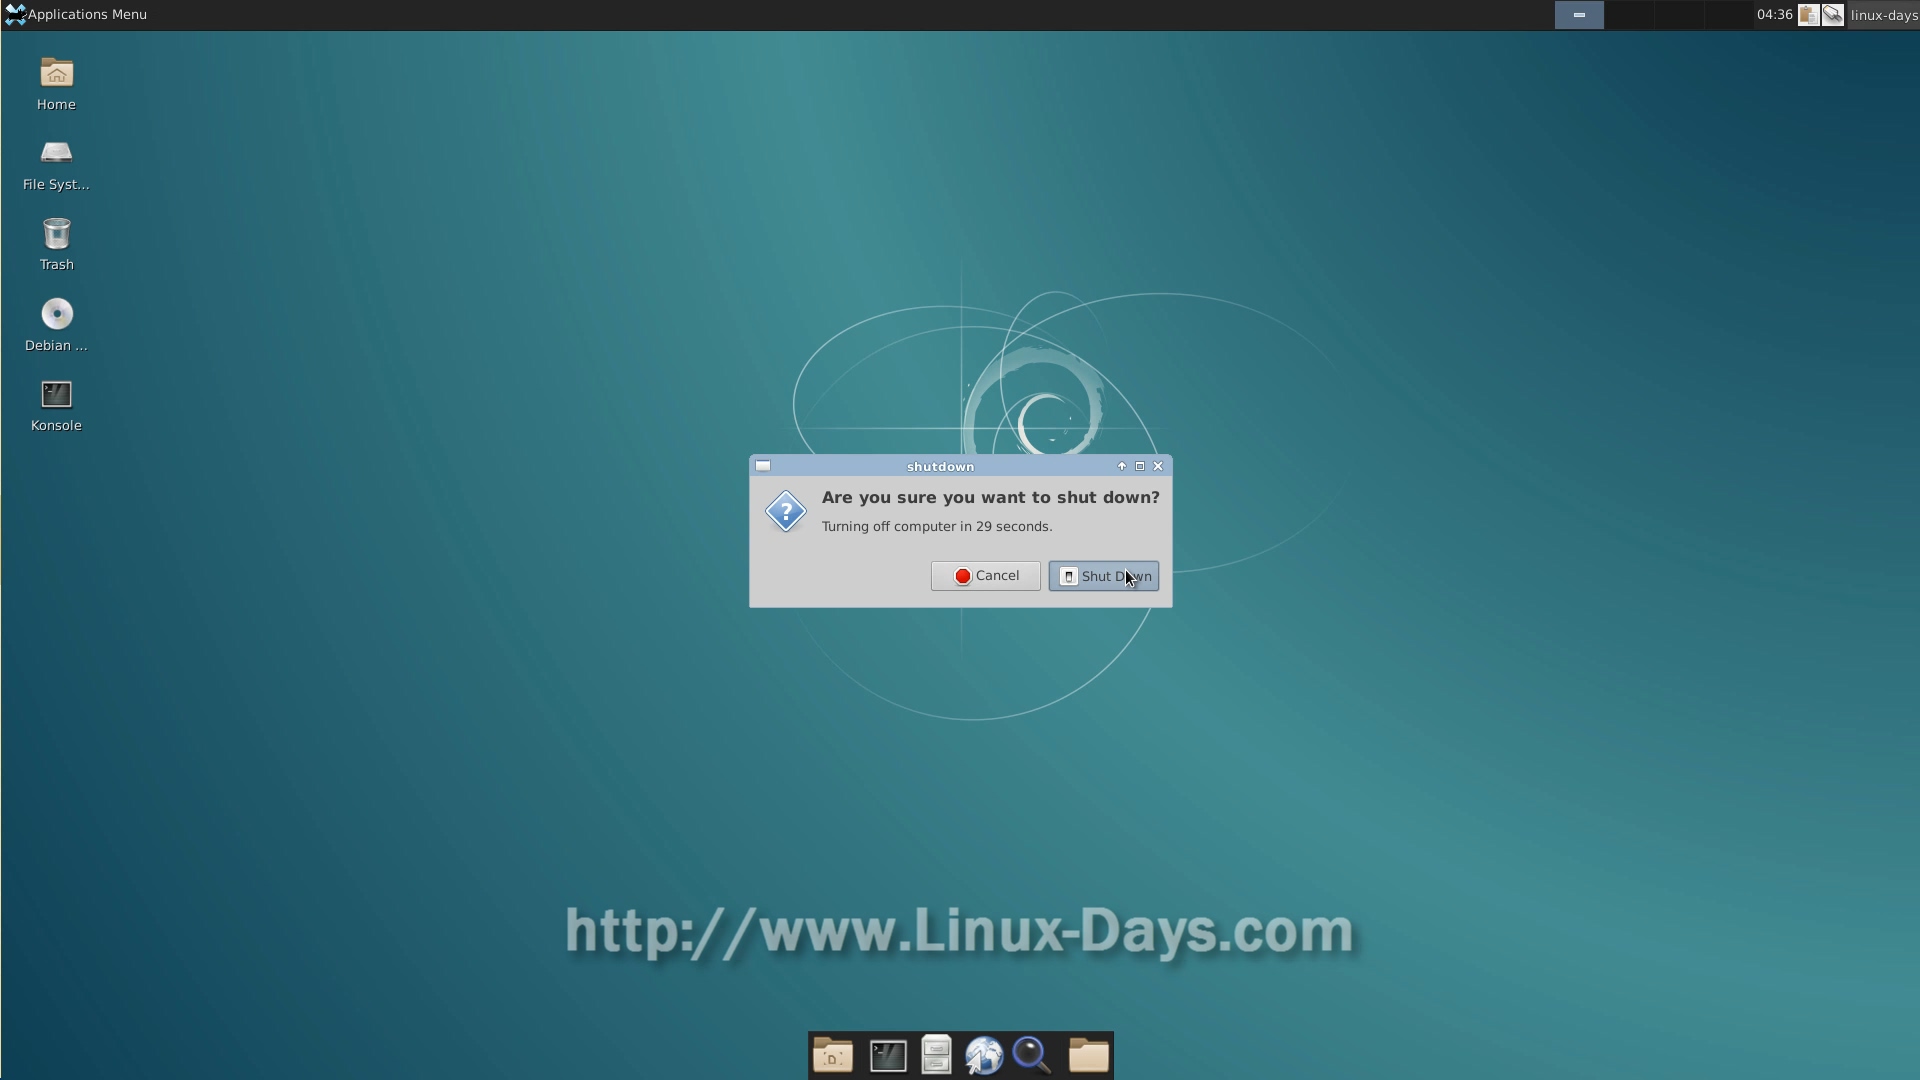Open plain folder icon in dock
The image size is (1920, 1080).
pyautogui.click(x=1088, y=1056)
